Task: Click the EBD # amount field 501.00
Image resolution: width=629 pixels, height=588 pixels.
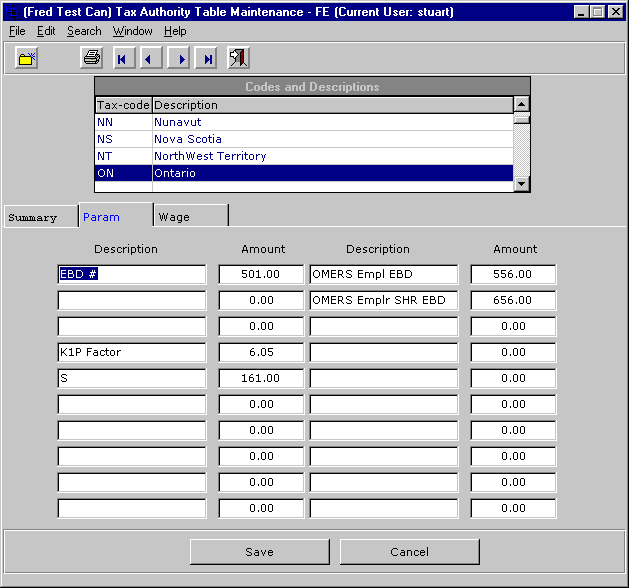Action: 260,274
